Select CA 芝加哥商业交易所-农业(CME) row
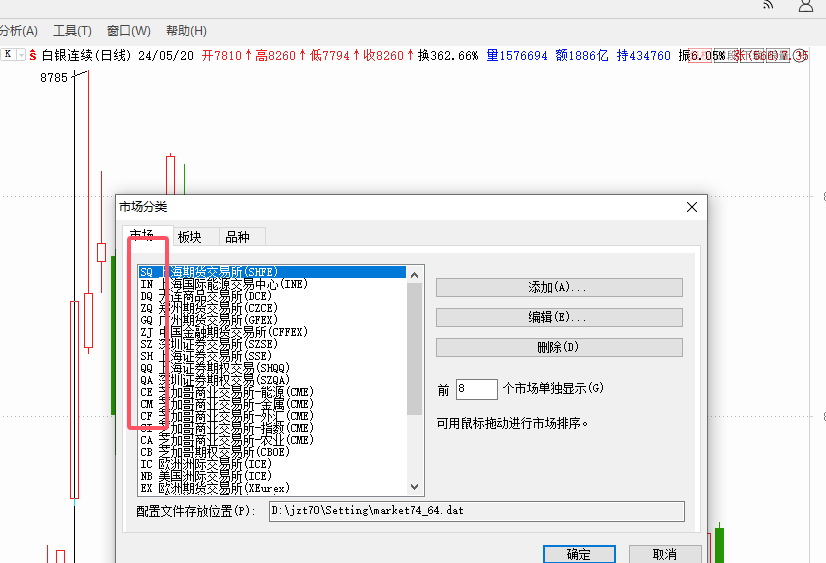The image size is (826, 563). pyautogui.click(x=272, y=440)
